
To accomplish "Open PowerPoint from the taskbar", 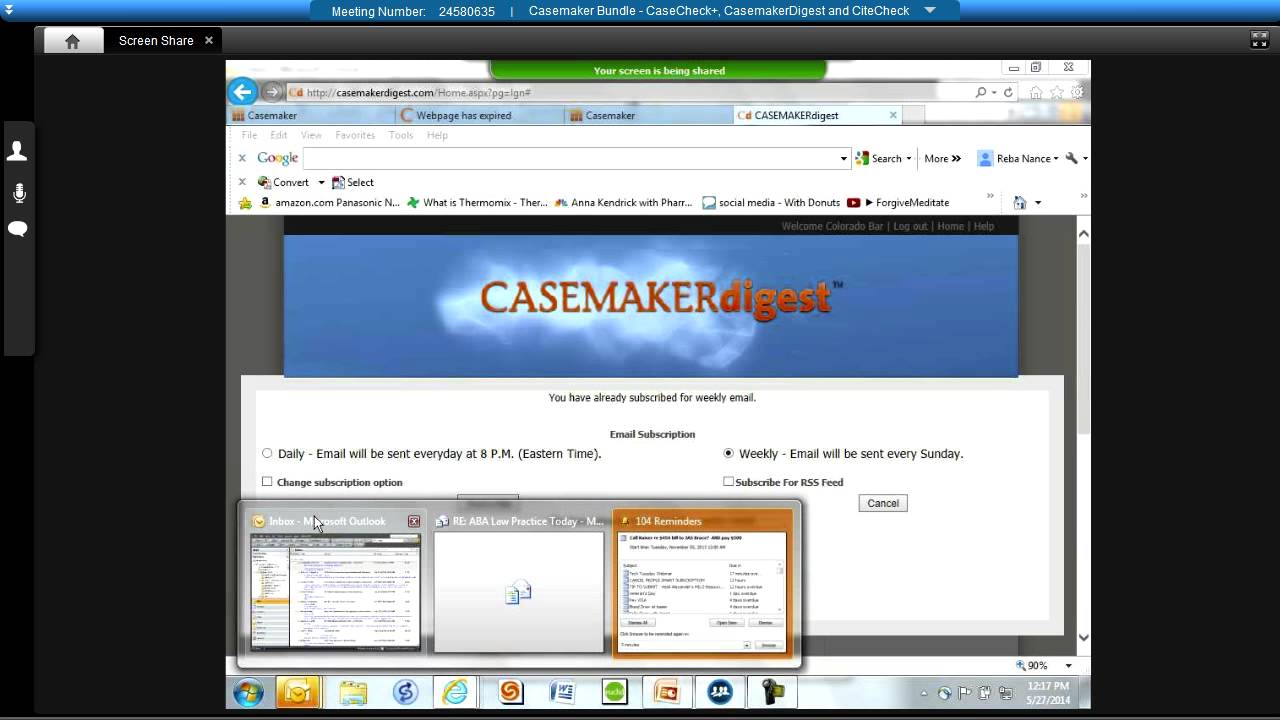I will tap(666, 692).
